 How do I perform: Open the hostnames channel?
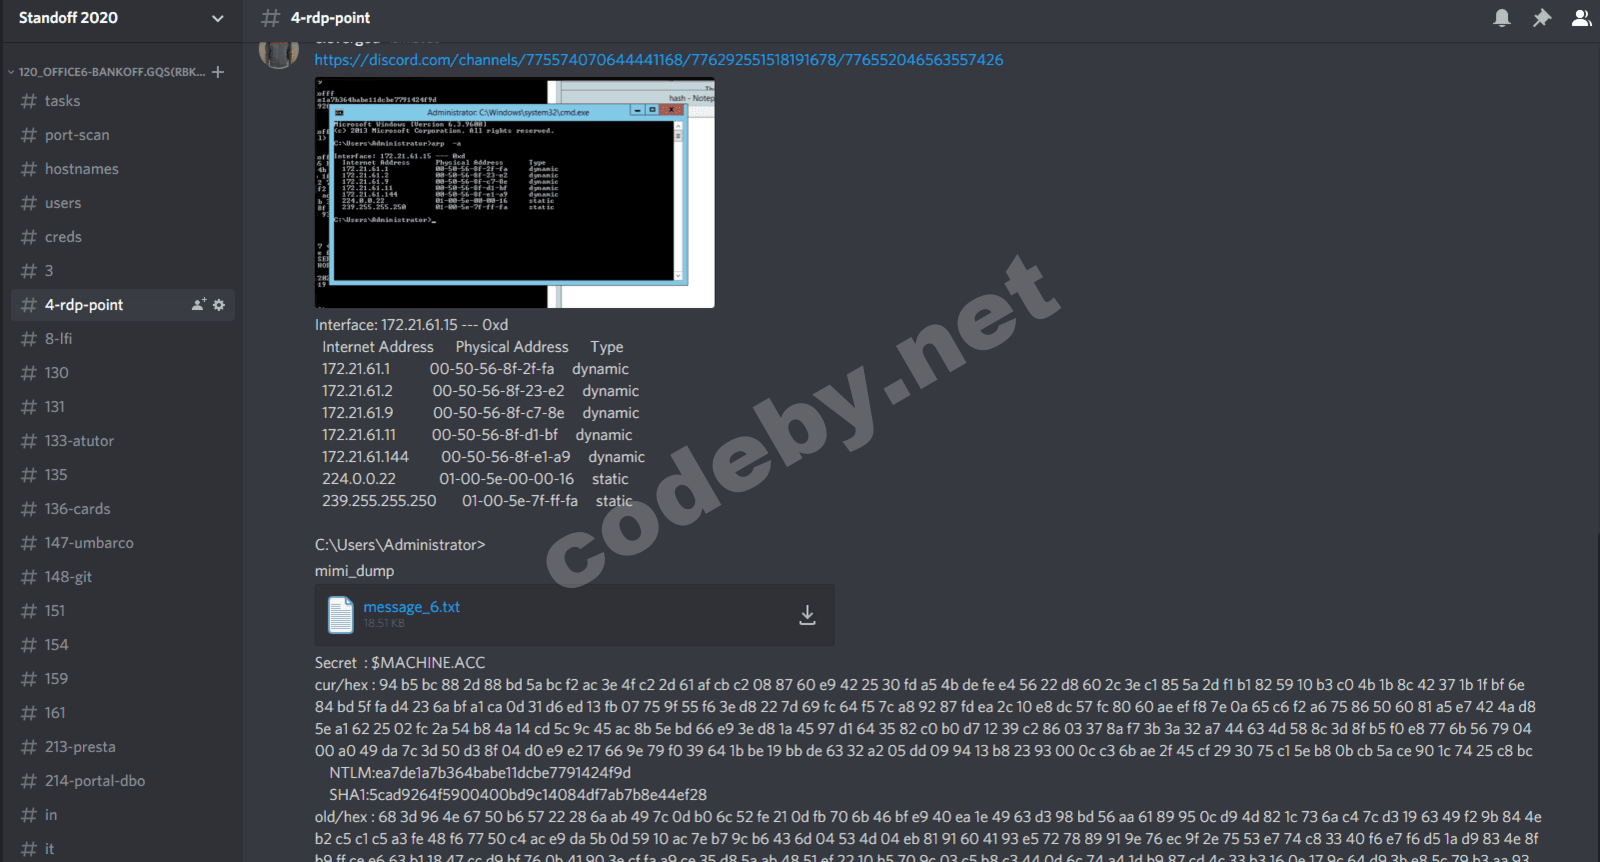click(122, 169)
